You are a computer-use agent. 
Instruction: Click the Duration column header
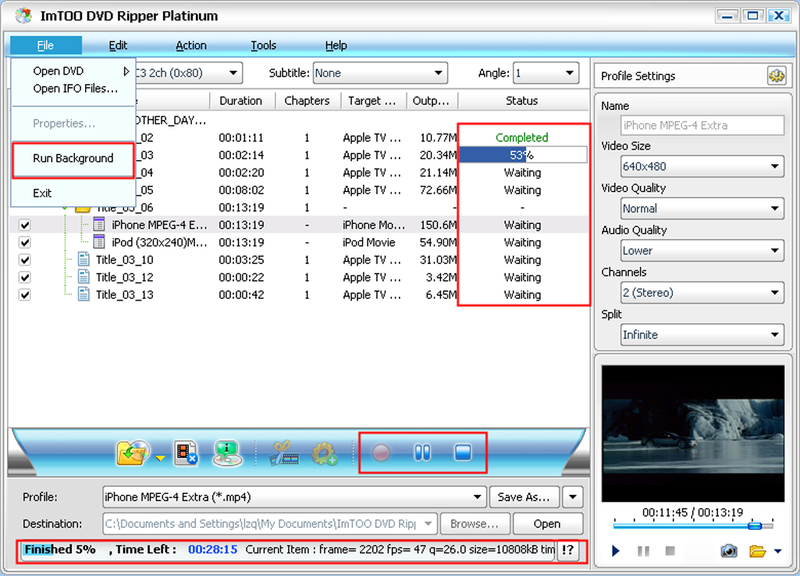(241, 101)
